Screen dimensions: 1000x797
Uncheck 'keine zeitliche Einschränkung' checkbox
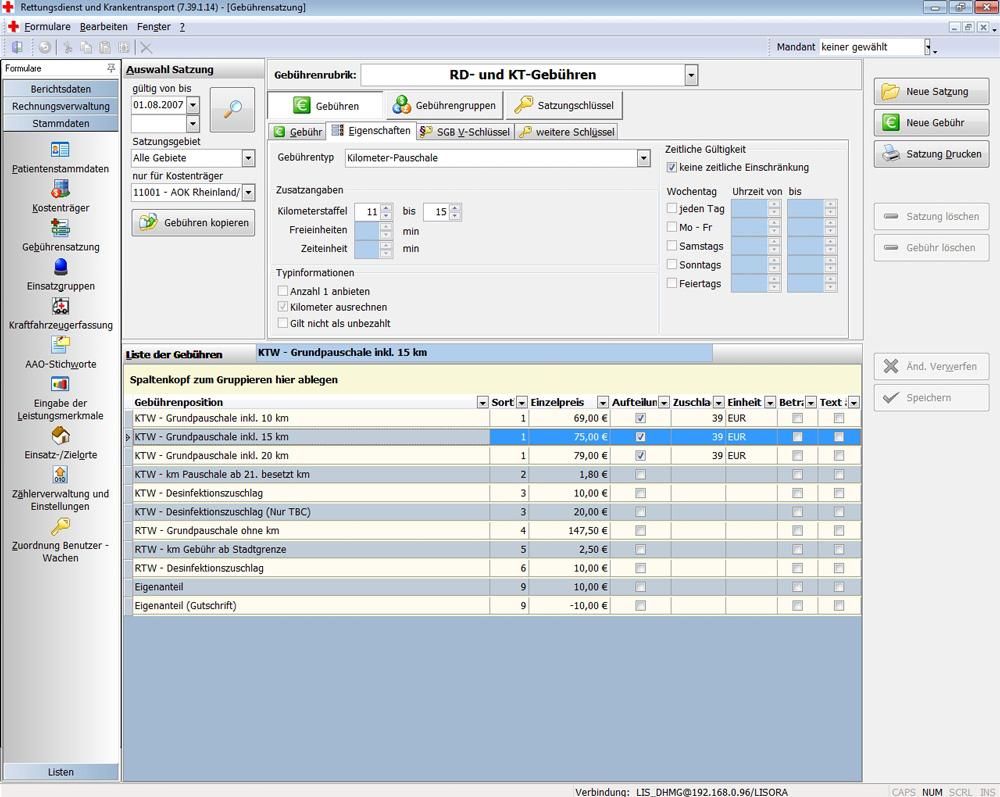pyautogui.click(x=672, y=168)
